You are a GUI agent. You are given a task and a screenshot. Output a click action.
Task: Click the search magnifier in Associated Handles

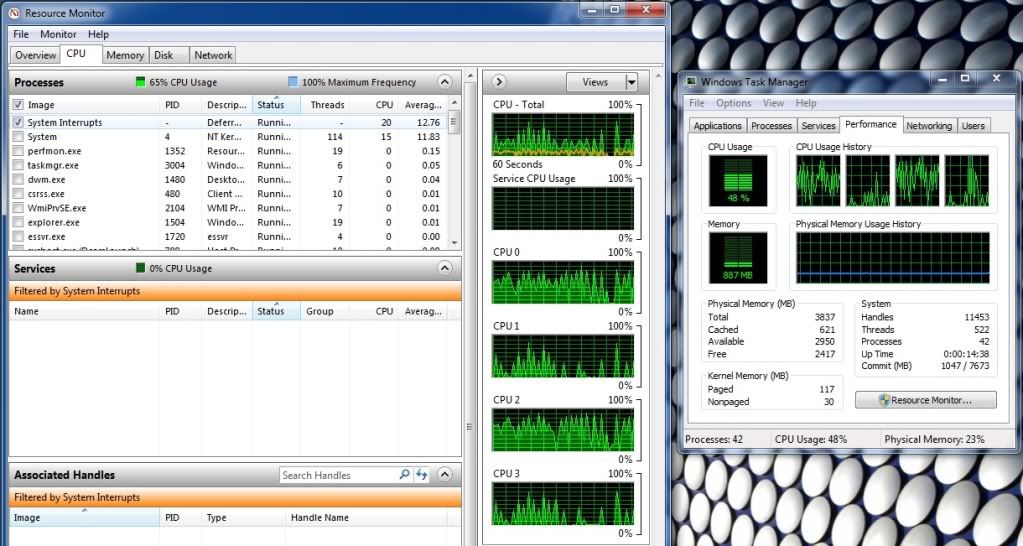(x=404, y=475)
